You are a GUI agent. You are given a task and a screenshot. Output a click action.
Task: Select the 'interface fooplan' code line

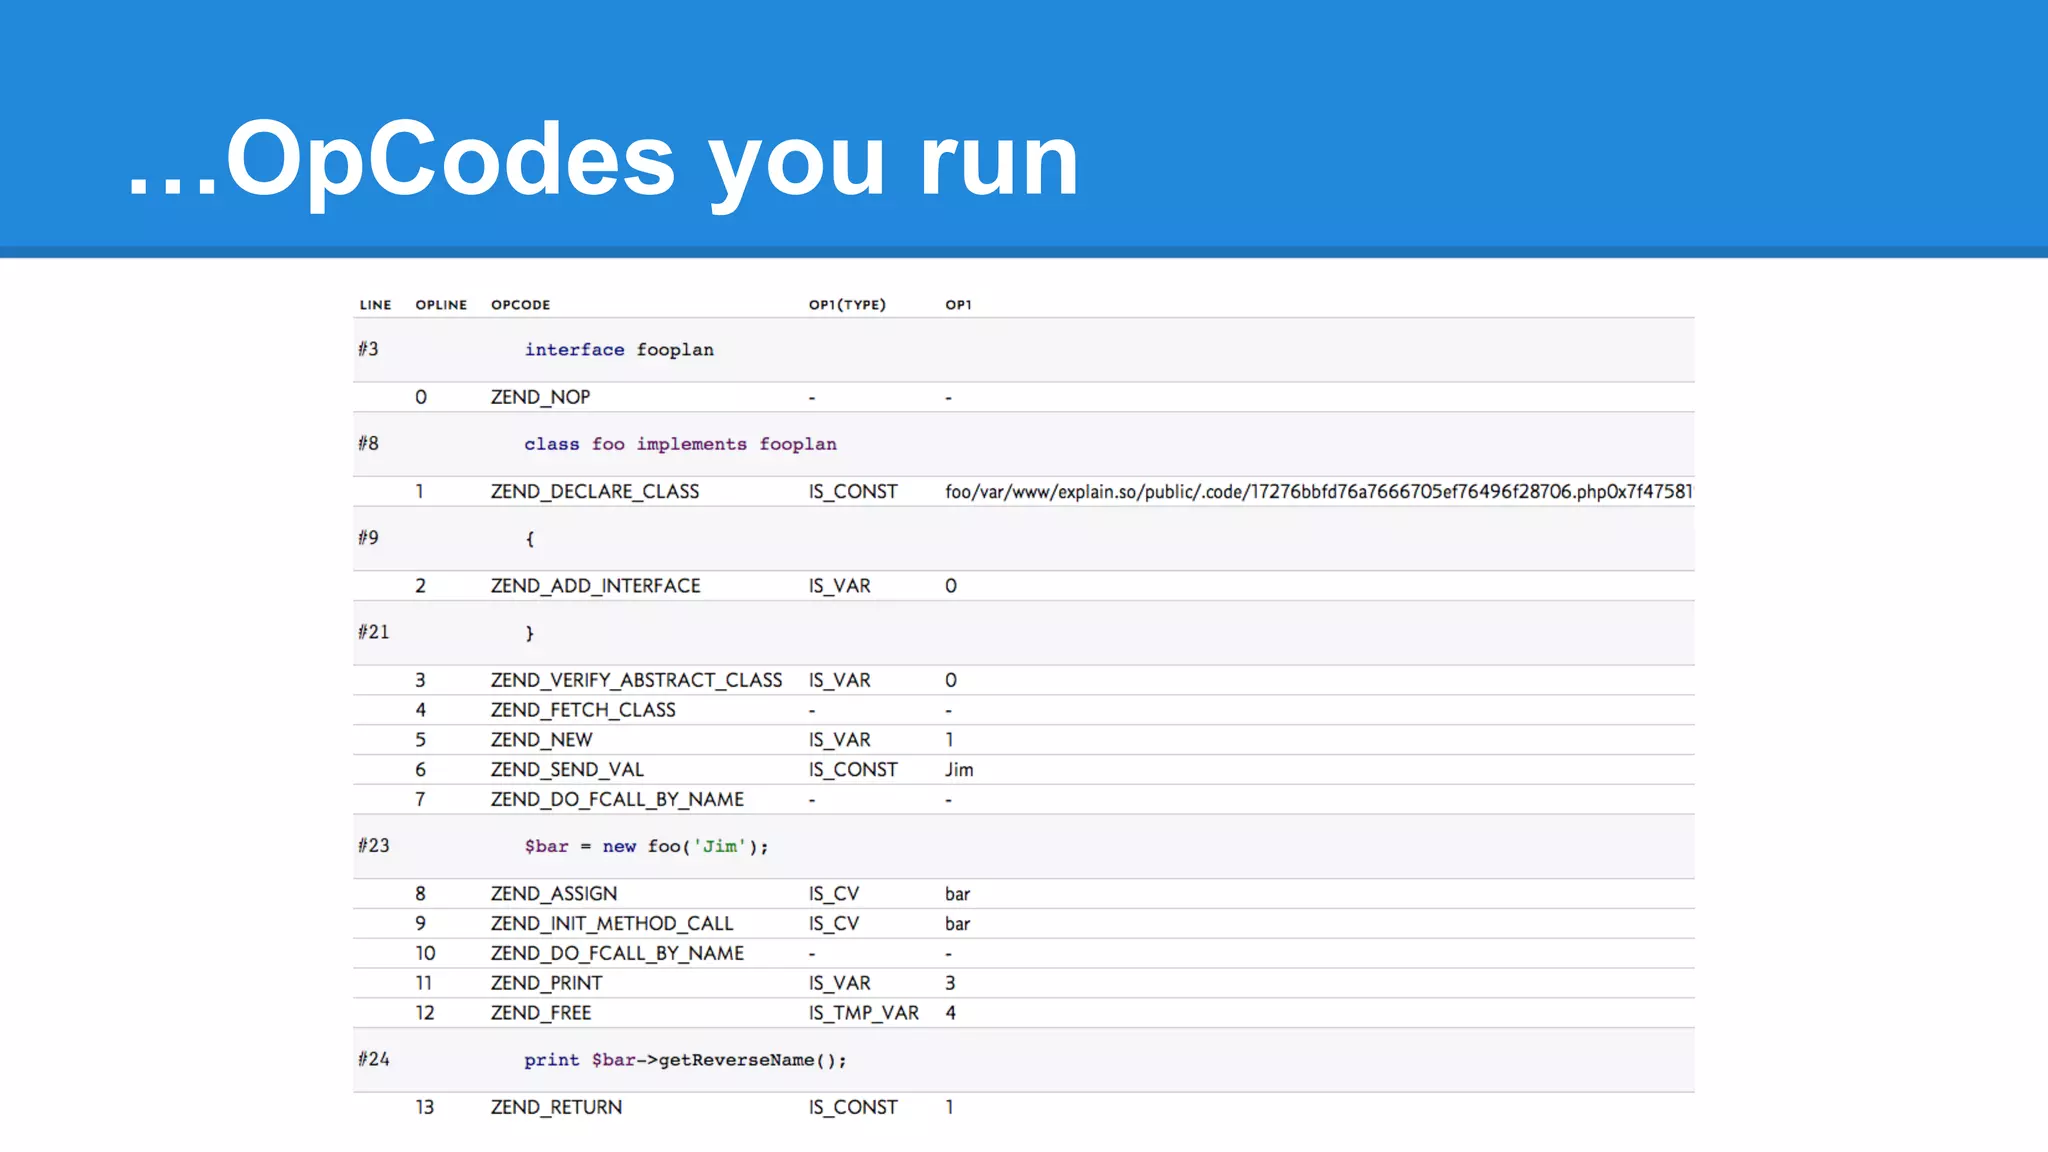click(x=619, y=350)
